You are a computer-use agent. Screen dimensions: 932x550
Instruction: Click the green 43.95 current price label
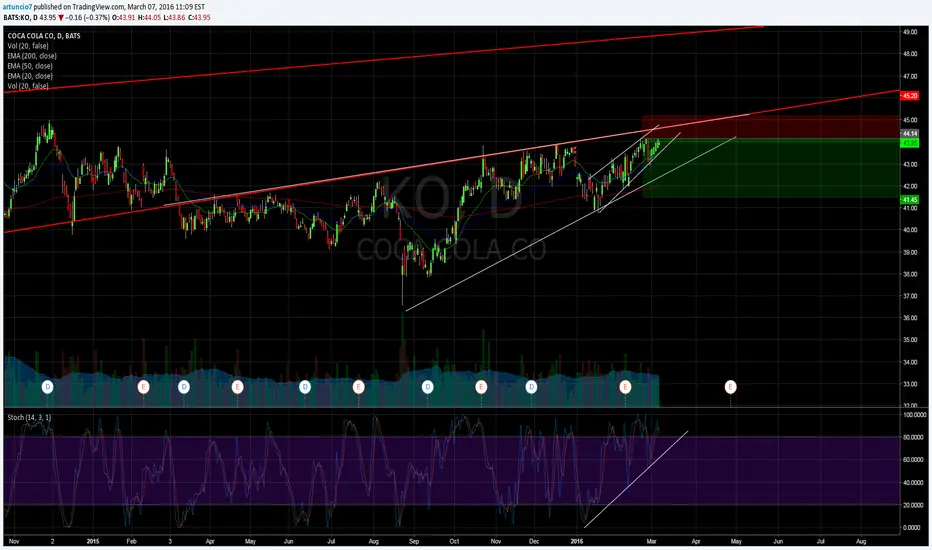point(910,143)
